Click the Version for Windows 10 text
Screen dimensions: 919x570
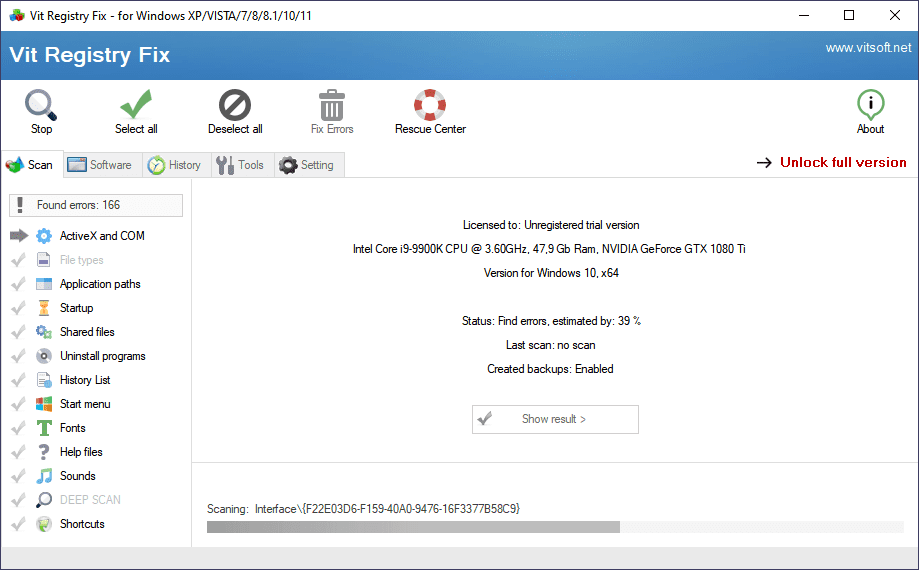point(551,273)
